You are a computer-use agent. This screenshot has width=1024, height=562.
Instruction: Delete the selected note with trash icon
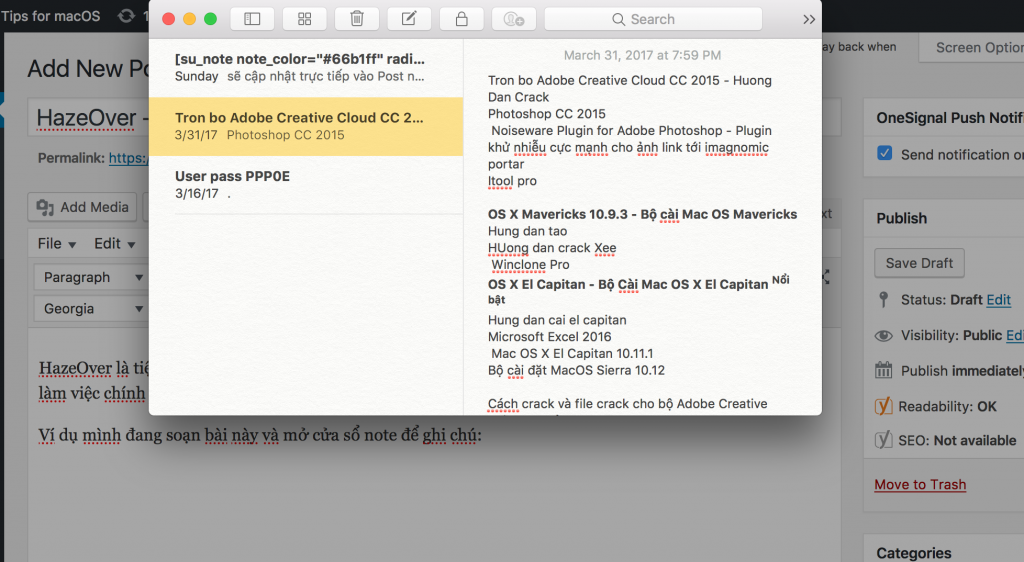[x=357, y=19]
